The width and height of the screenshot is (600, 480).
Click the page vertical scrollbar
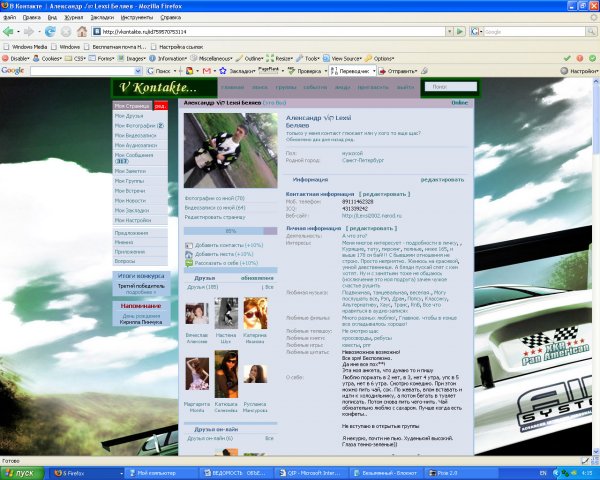pos(596,266)
